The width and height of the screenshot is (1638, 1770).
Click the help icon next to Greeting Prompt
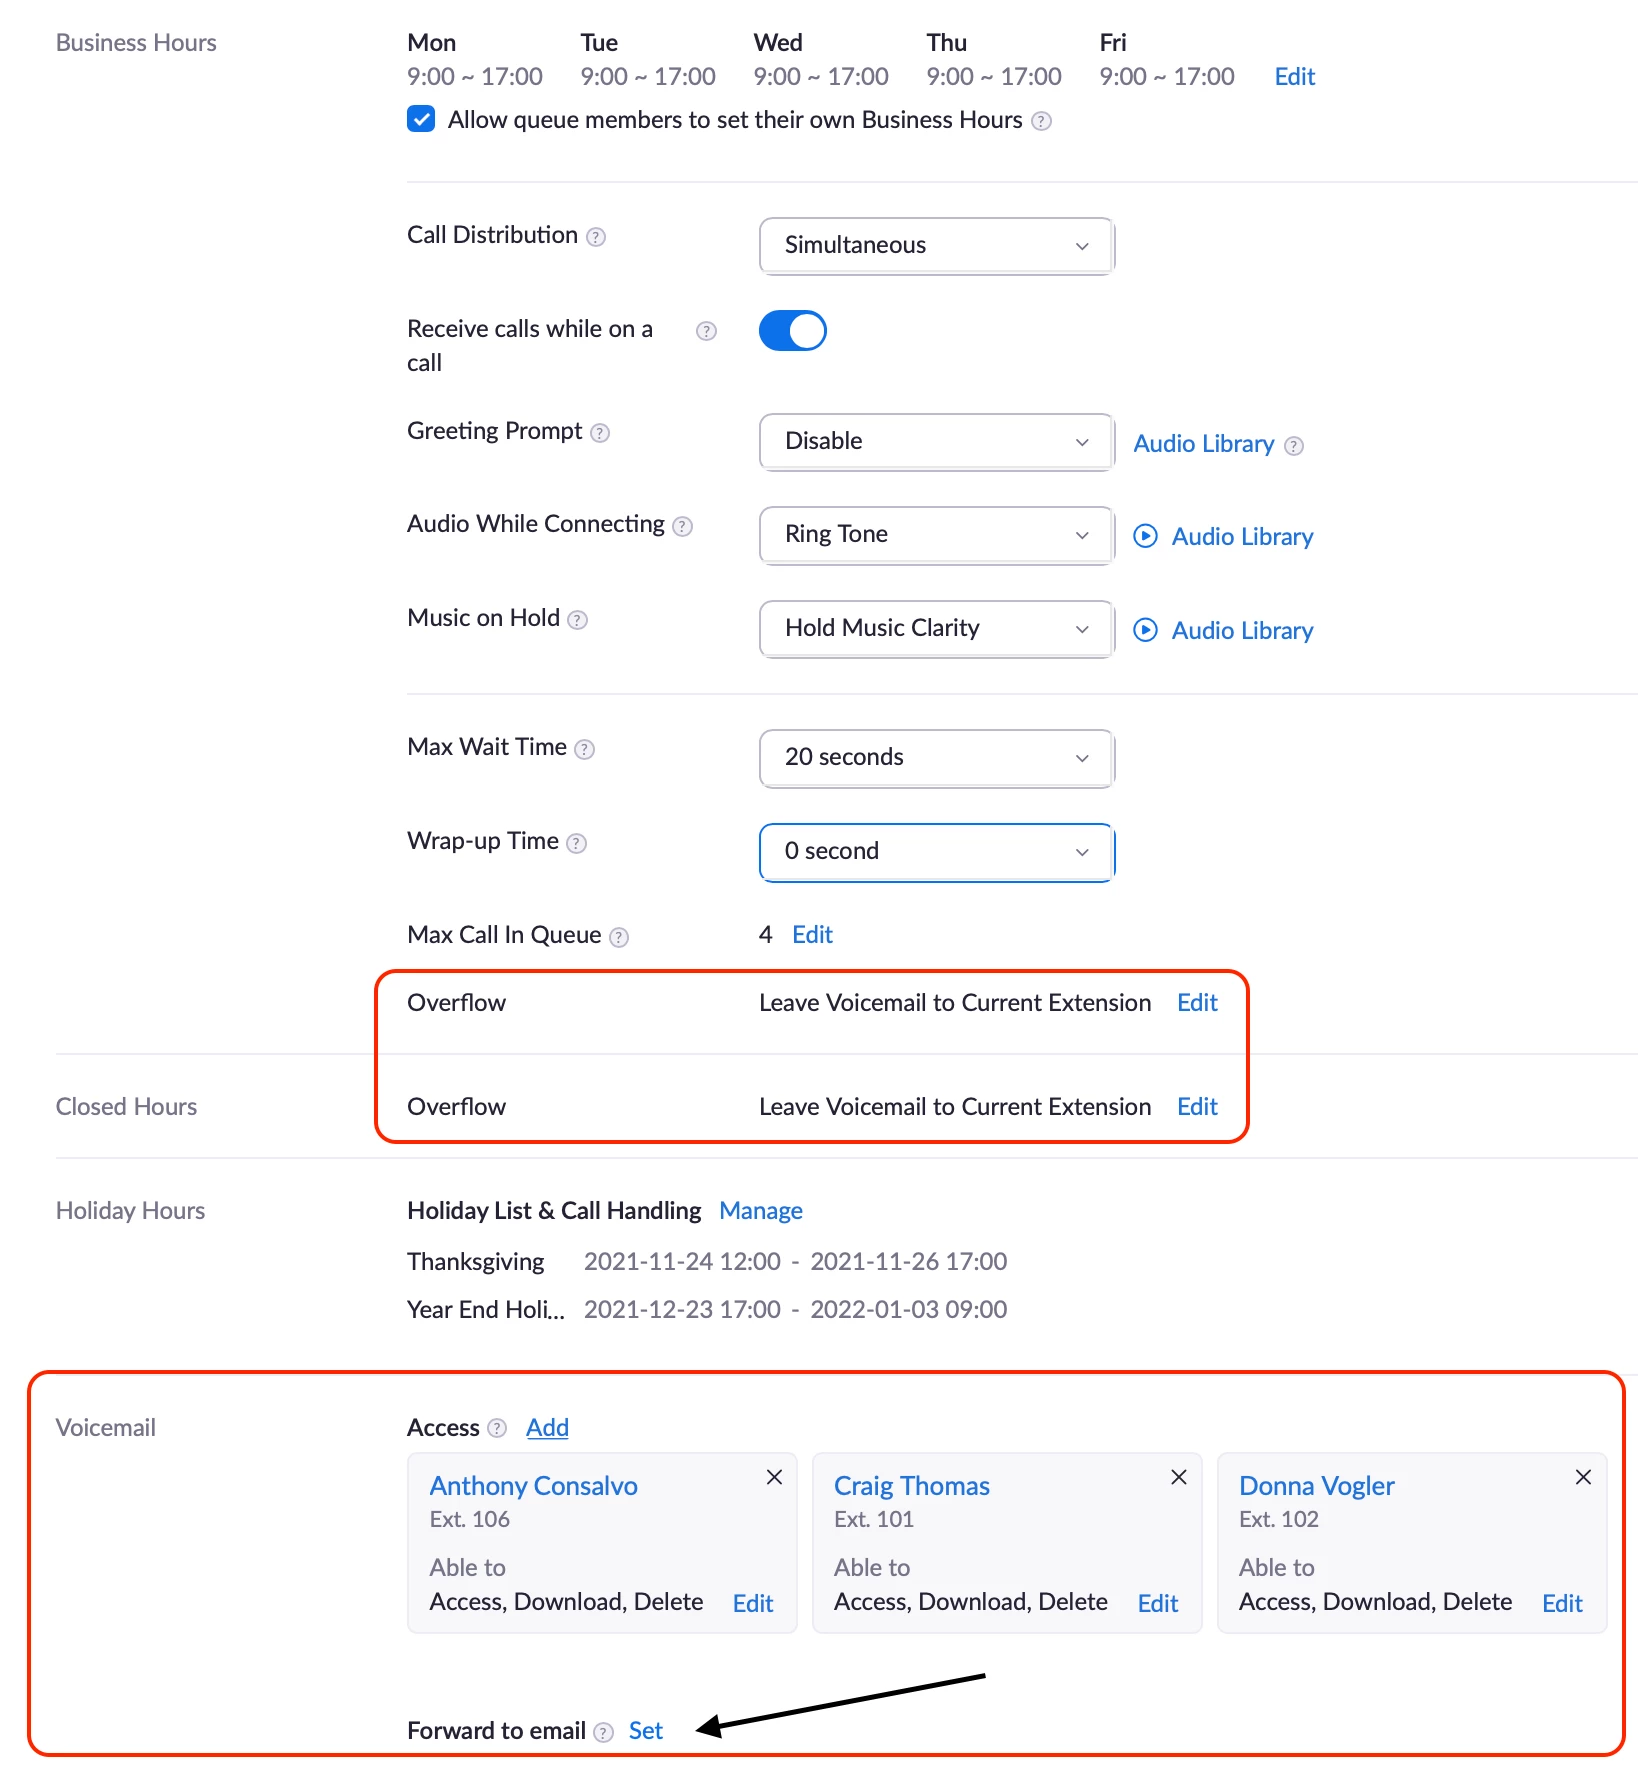pyautogui.click(x=600, y=433)
